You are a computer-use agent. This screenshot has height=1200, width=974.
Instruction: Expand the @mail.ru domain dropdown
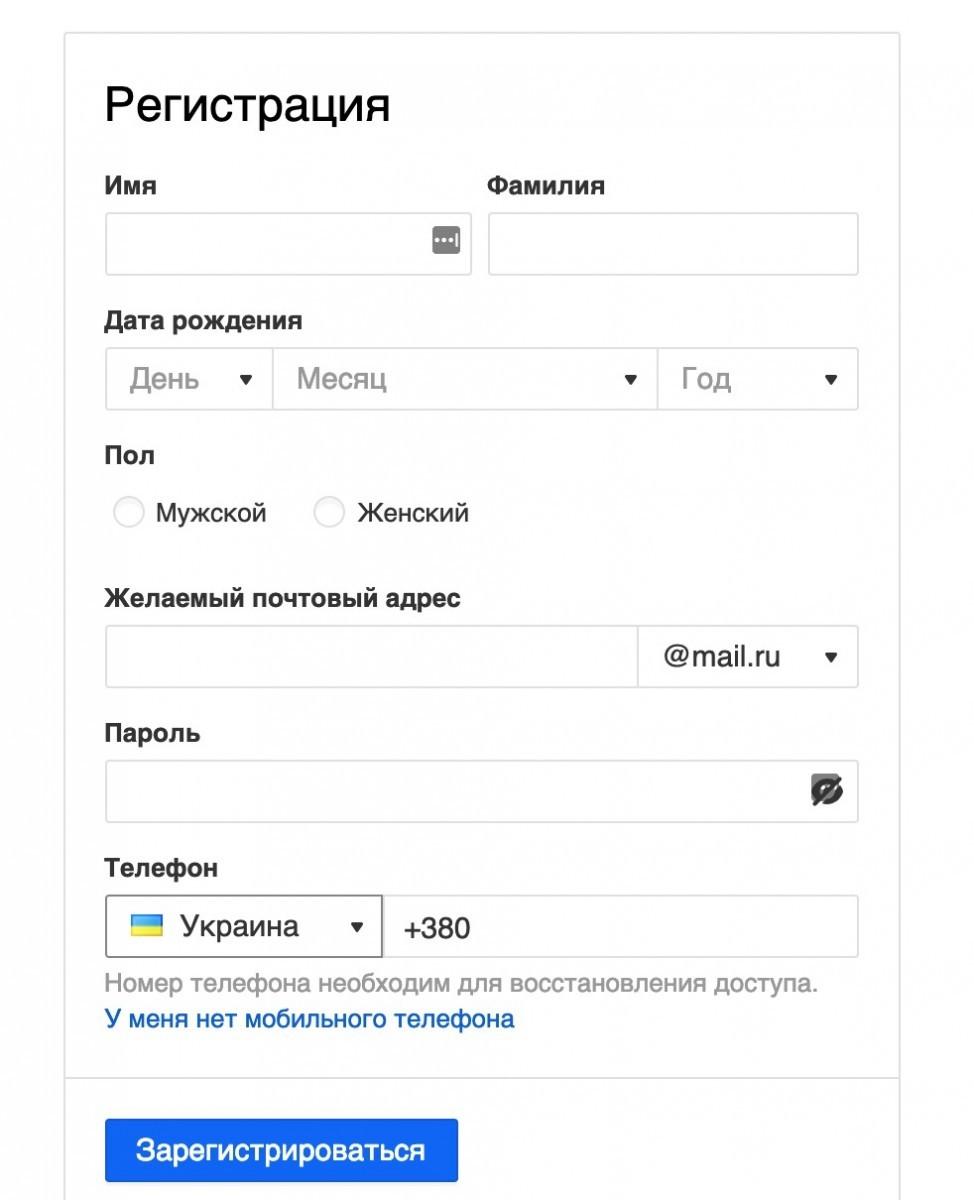tap(747, 657)
